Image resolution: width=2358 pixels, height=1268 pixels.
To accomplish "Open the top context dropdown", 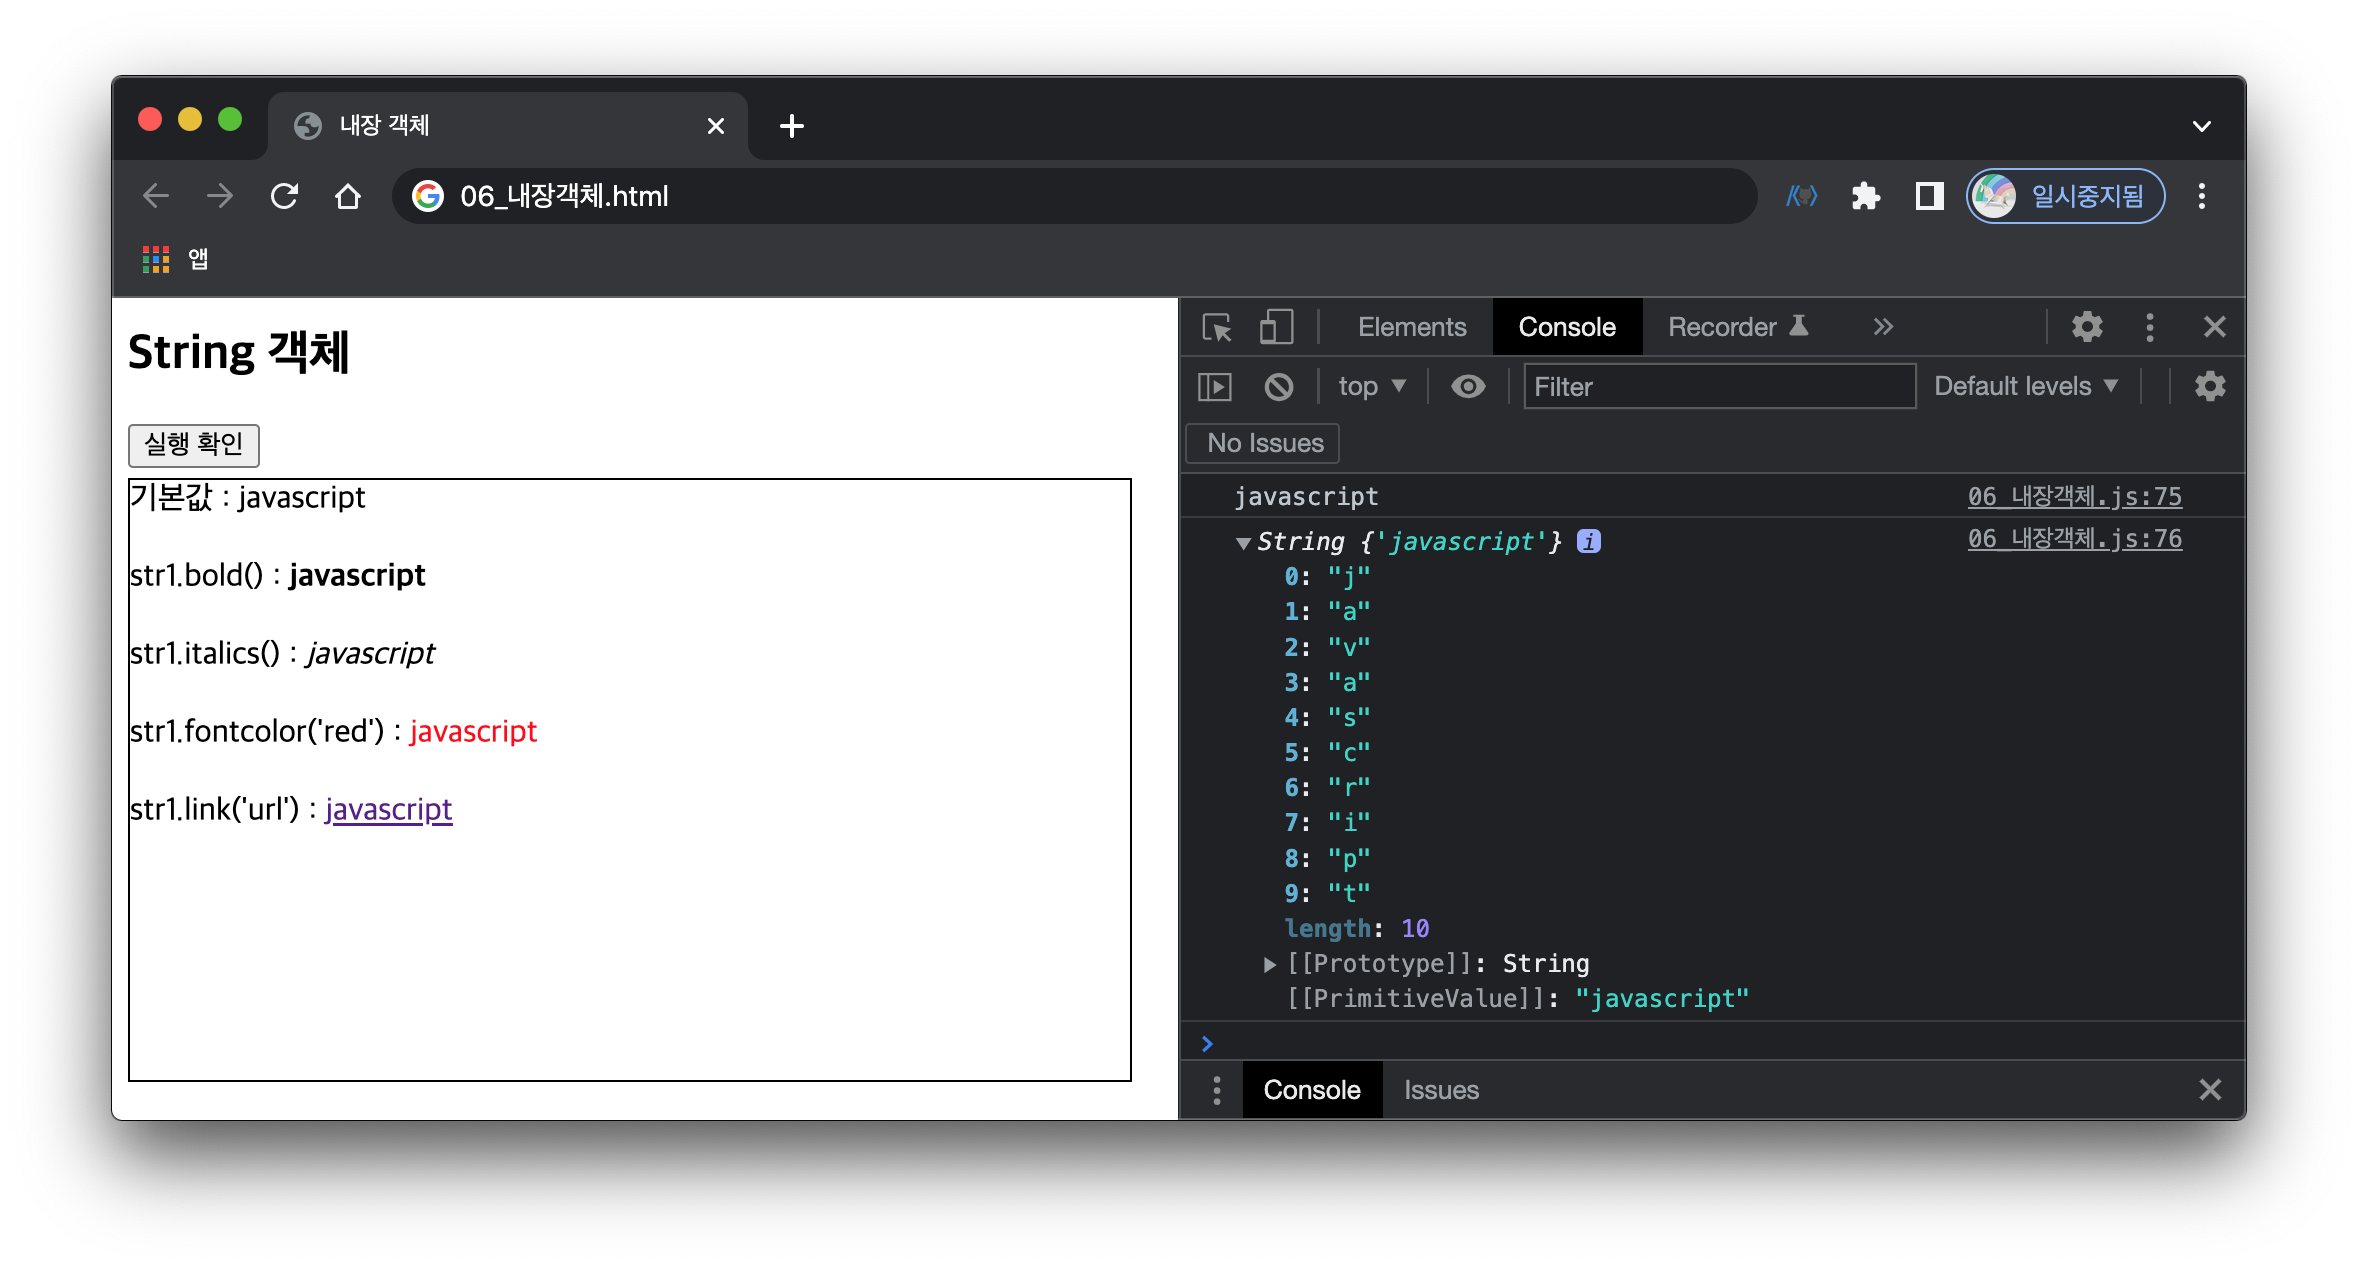I will (1371, 387).
